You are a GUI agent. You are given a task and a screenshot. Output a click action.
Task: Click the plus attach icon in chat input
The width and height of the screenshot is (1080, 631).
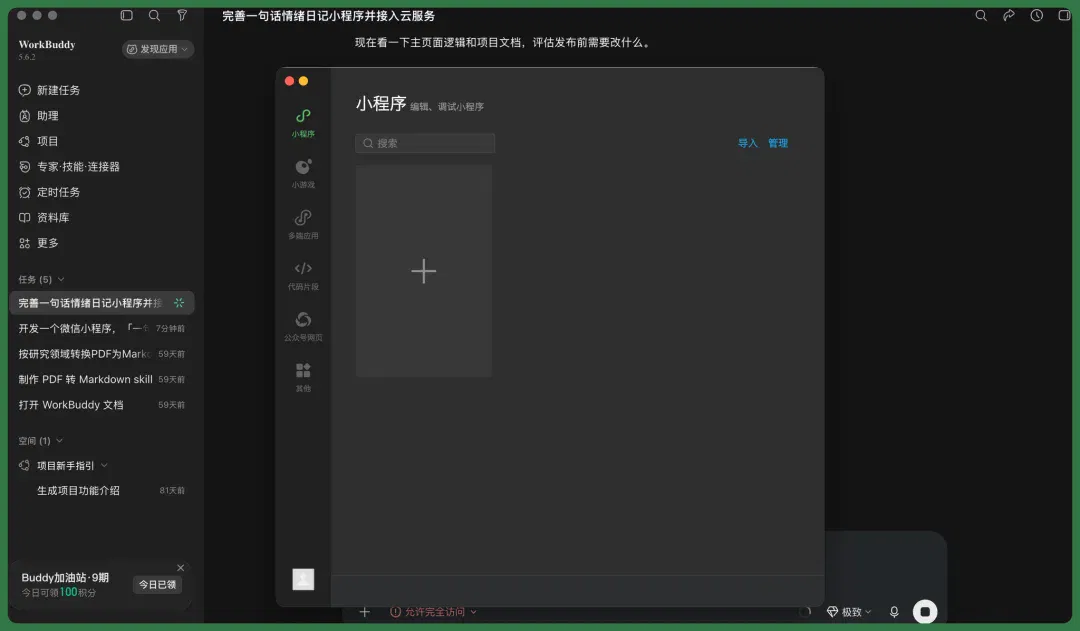(364, 612)
